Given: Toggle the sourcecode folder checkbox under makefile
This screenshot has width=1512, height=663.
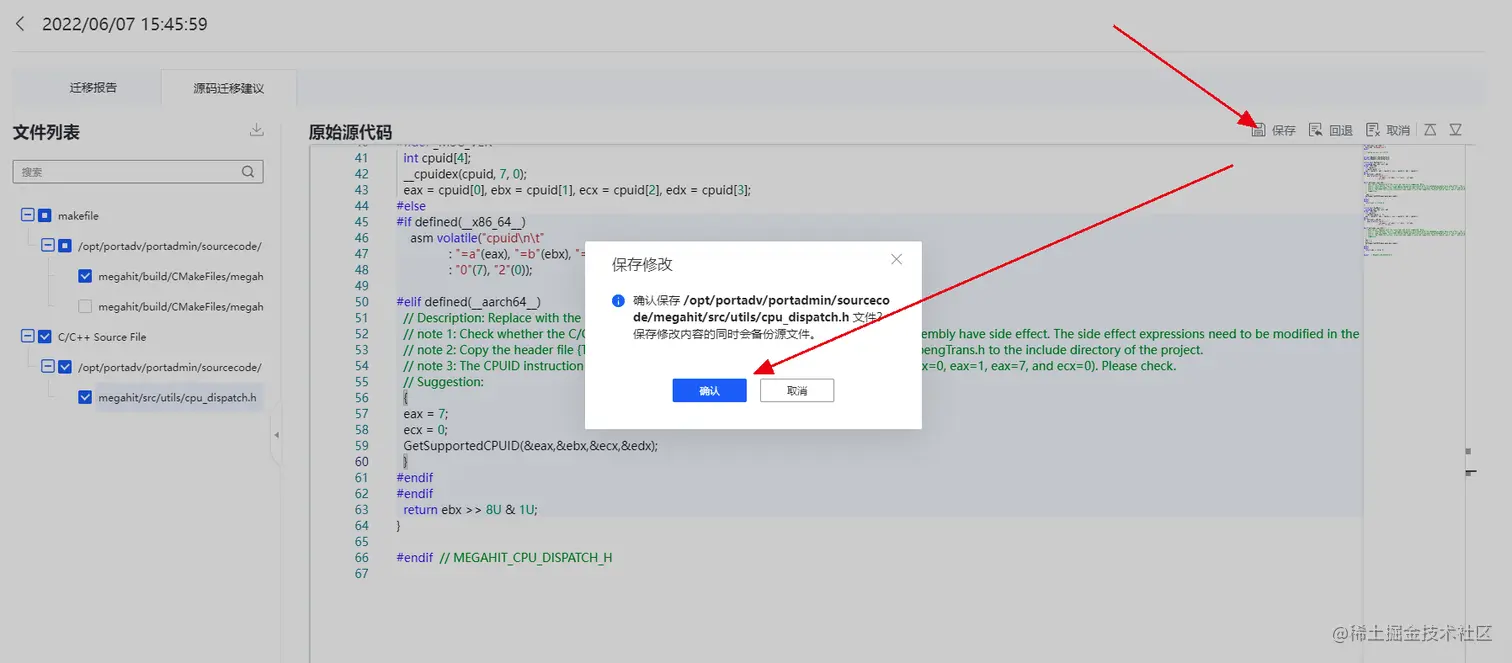Looking at the screenshot, I should [x=65, y=246].
